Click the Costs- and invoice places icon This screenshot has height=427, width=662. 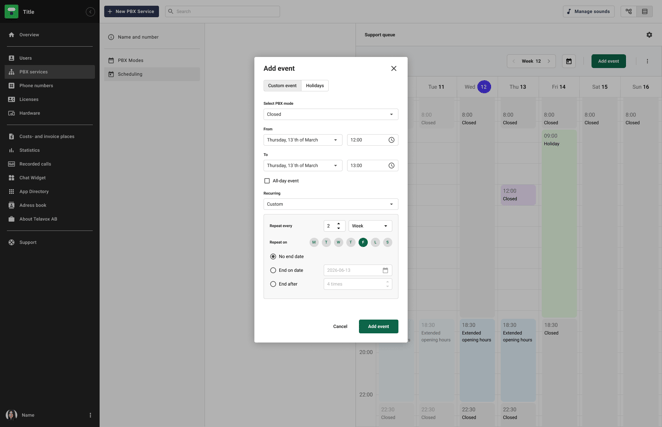tap(11, 136)
